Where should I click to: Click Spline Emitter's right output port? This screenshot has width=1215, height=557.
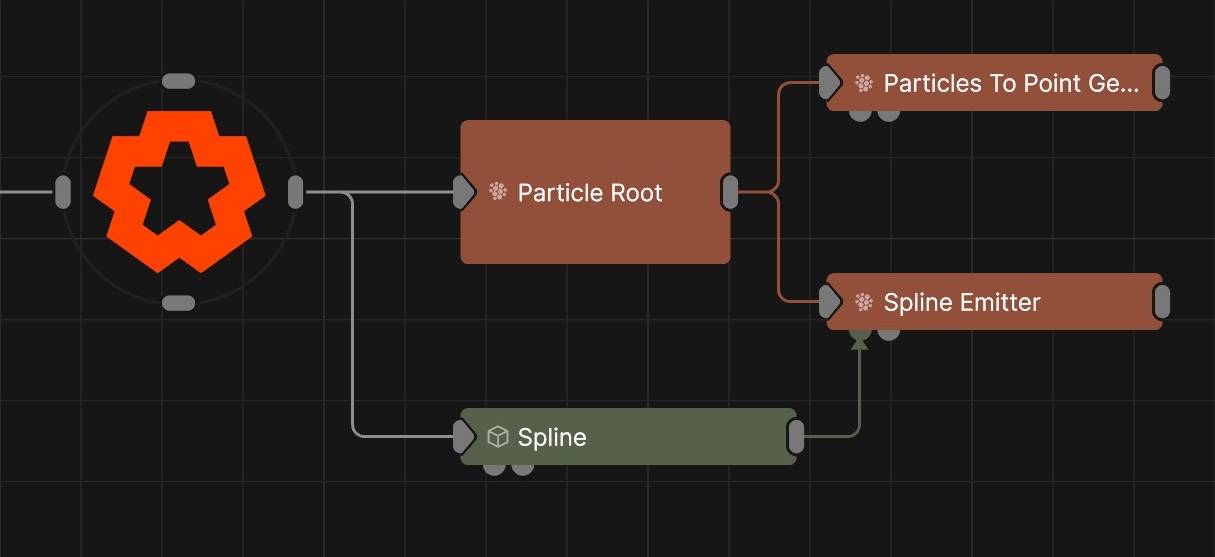click(1162, 302)
